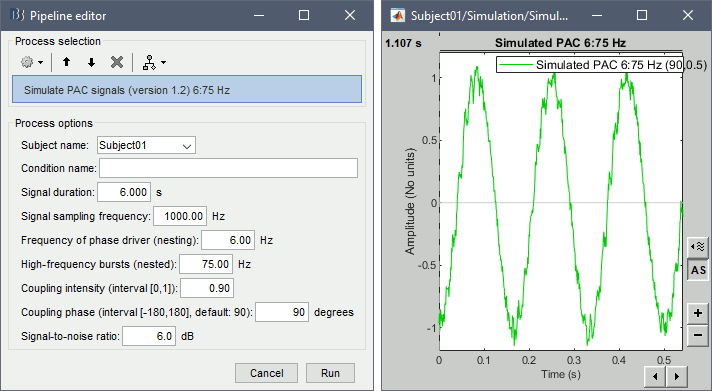
Task: Close the Subject01 simulation figure window
Action: click(687, 15)
